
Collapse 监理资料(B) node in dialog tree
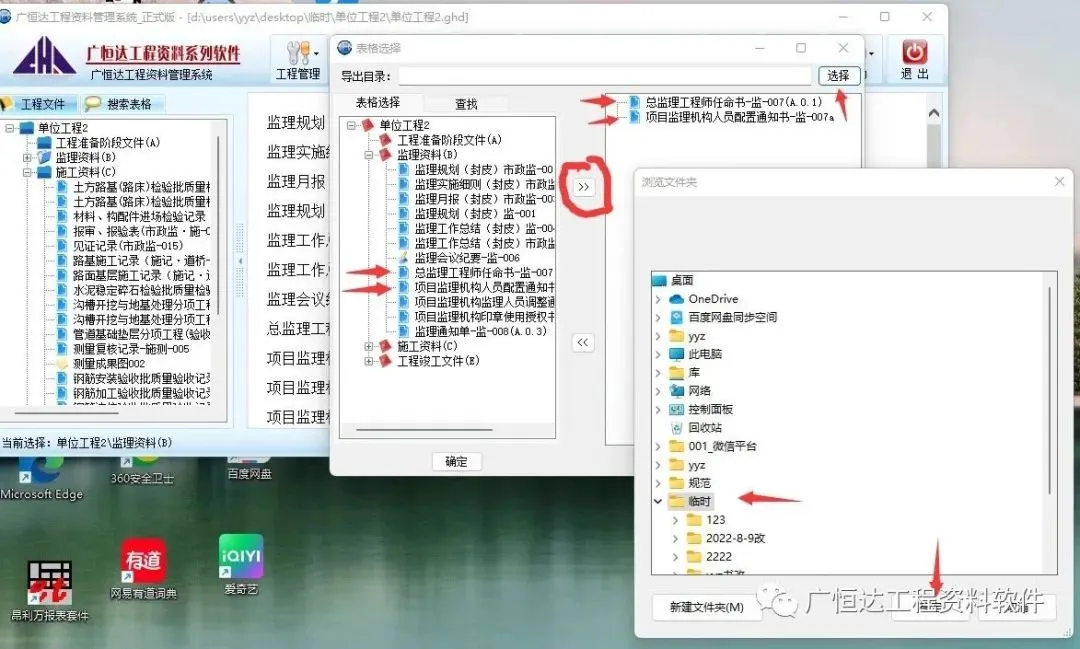tap(368, 155)
